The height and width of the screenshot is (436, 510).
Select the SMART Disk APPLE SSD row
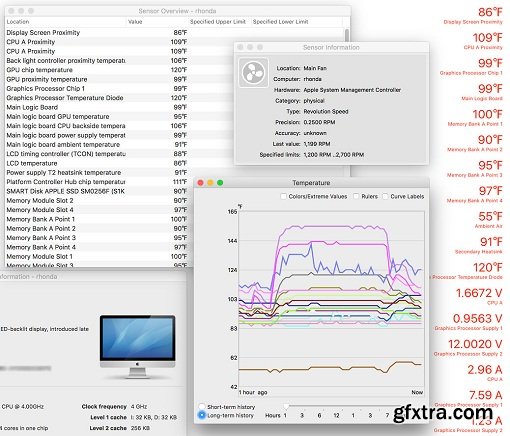pos(100,191)
